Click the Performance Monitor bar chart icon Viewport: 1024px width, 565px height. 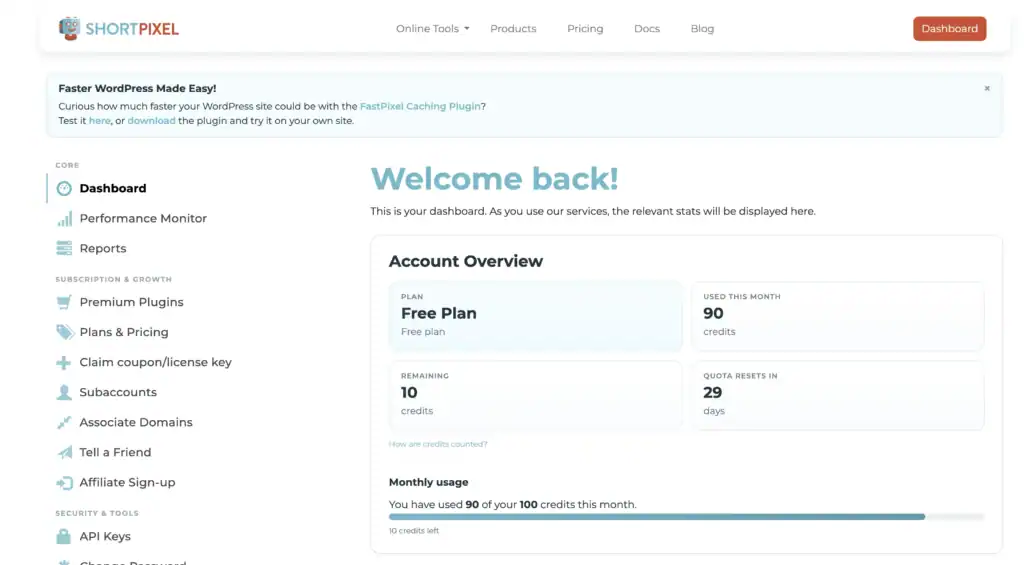(64, 218)
